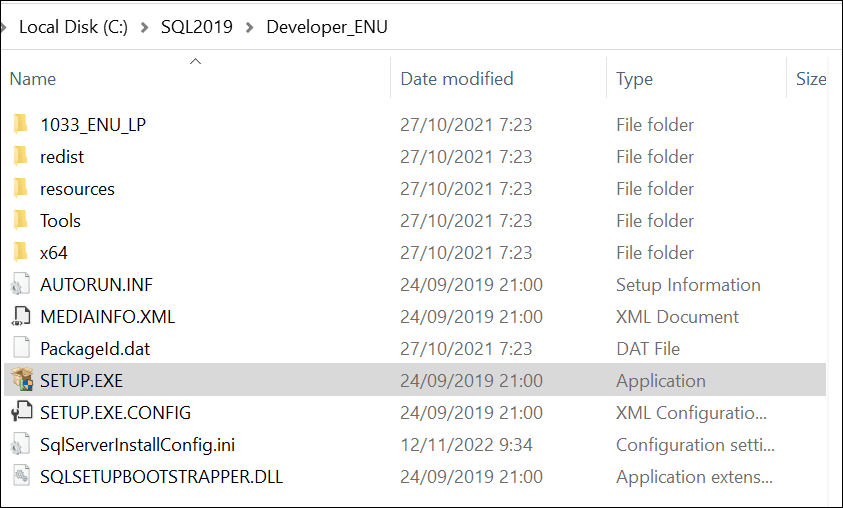Click the SETUP.EXE installer icon
This screenshot has height=508, width=843.
click(22, 380)
